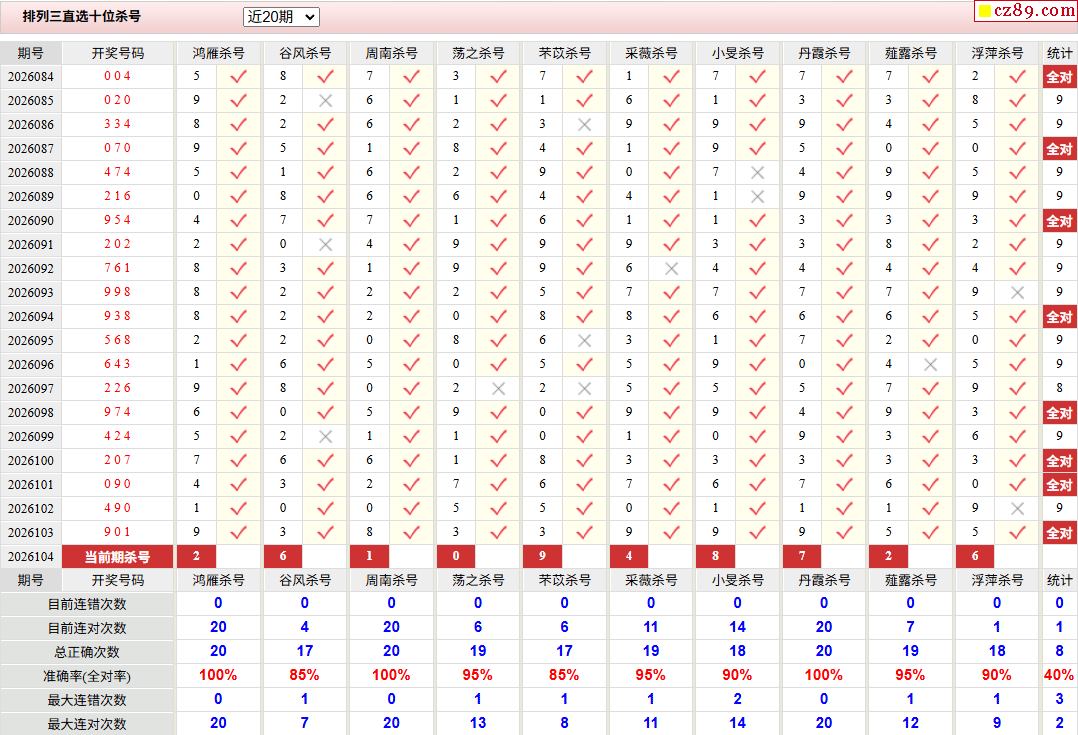The width and height of the screenshot is (1078, 735).
Task: Click the gray cross in 谷风杀号 for 2026099
Action: tap(325, 437)
